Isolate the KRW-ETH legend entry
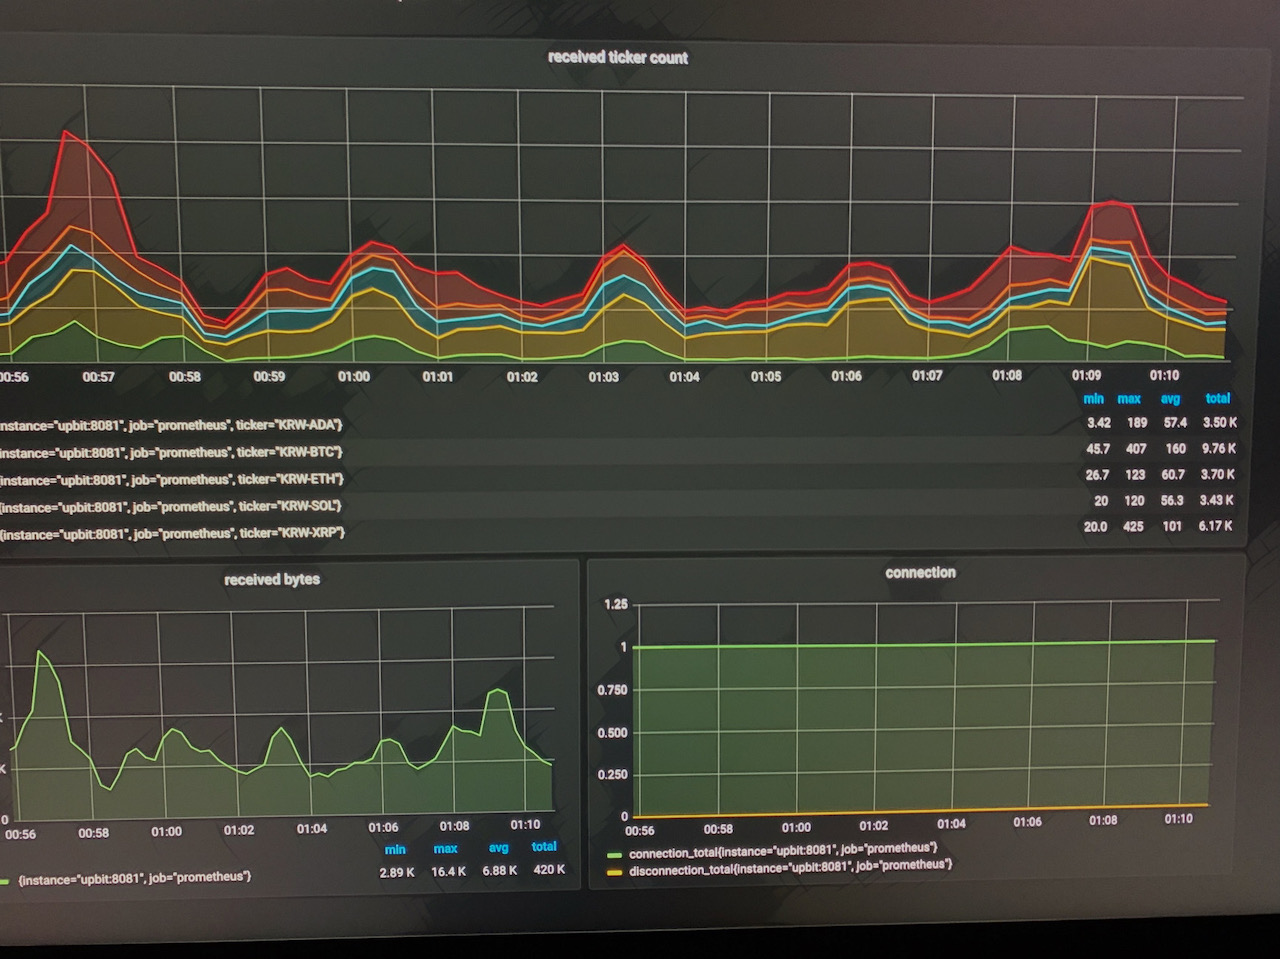Viewport: 1280px width, 959px height. click(x=170, y=480)
